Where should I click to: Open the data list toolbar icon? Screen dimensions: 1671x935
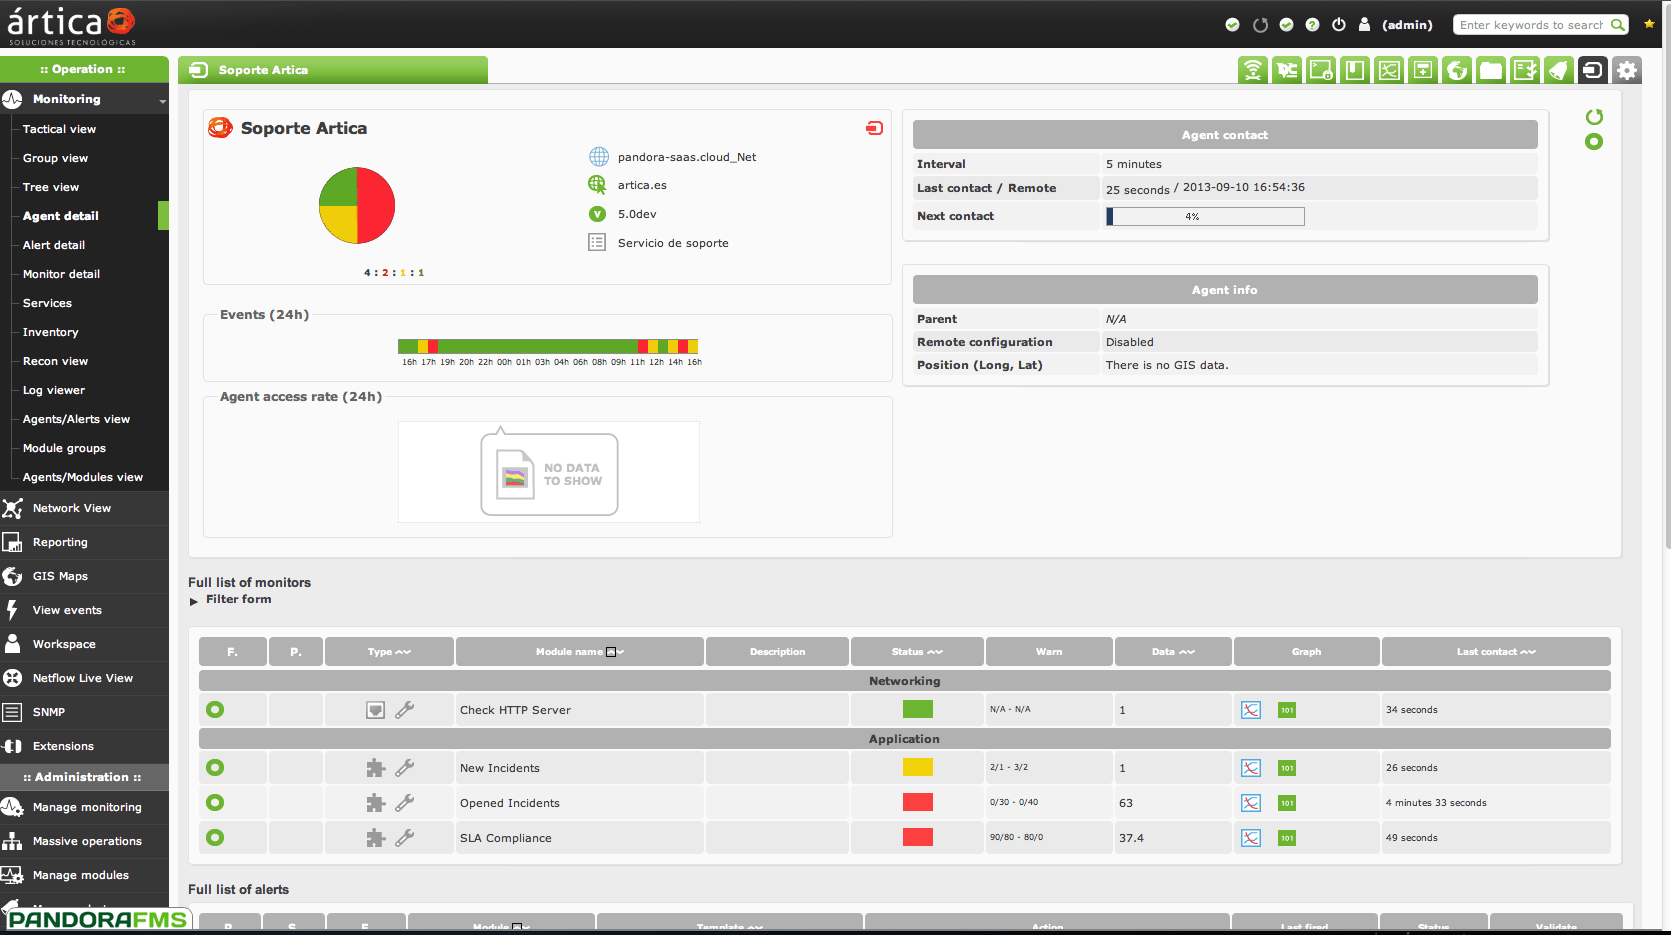tap(1525, 70)
